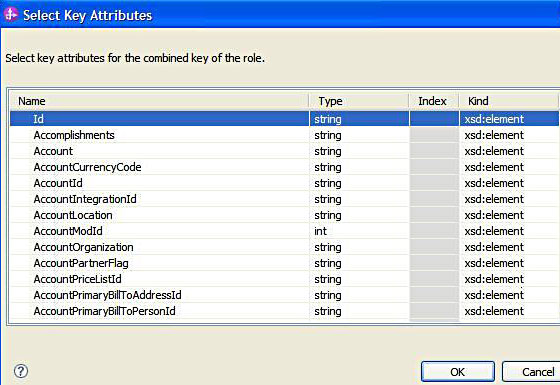
Task: Pick the AccountPartnerFlag row
Action: pos(284,263)
